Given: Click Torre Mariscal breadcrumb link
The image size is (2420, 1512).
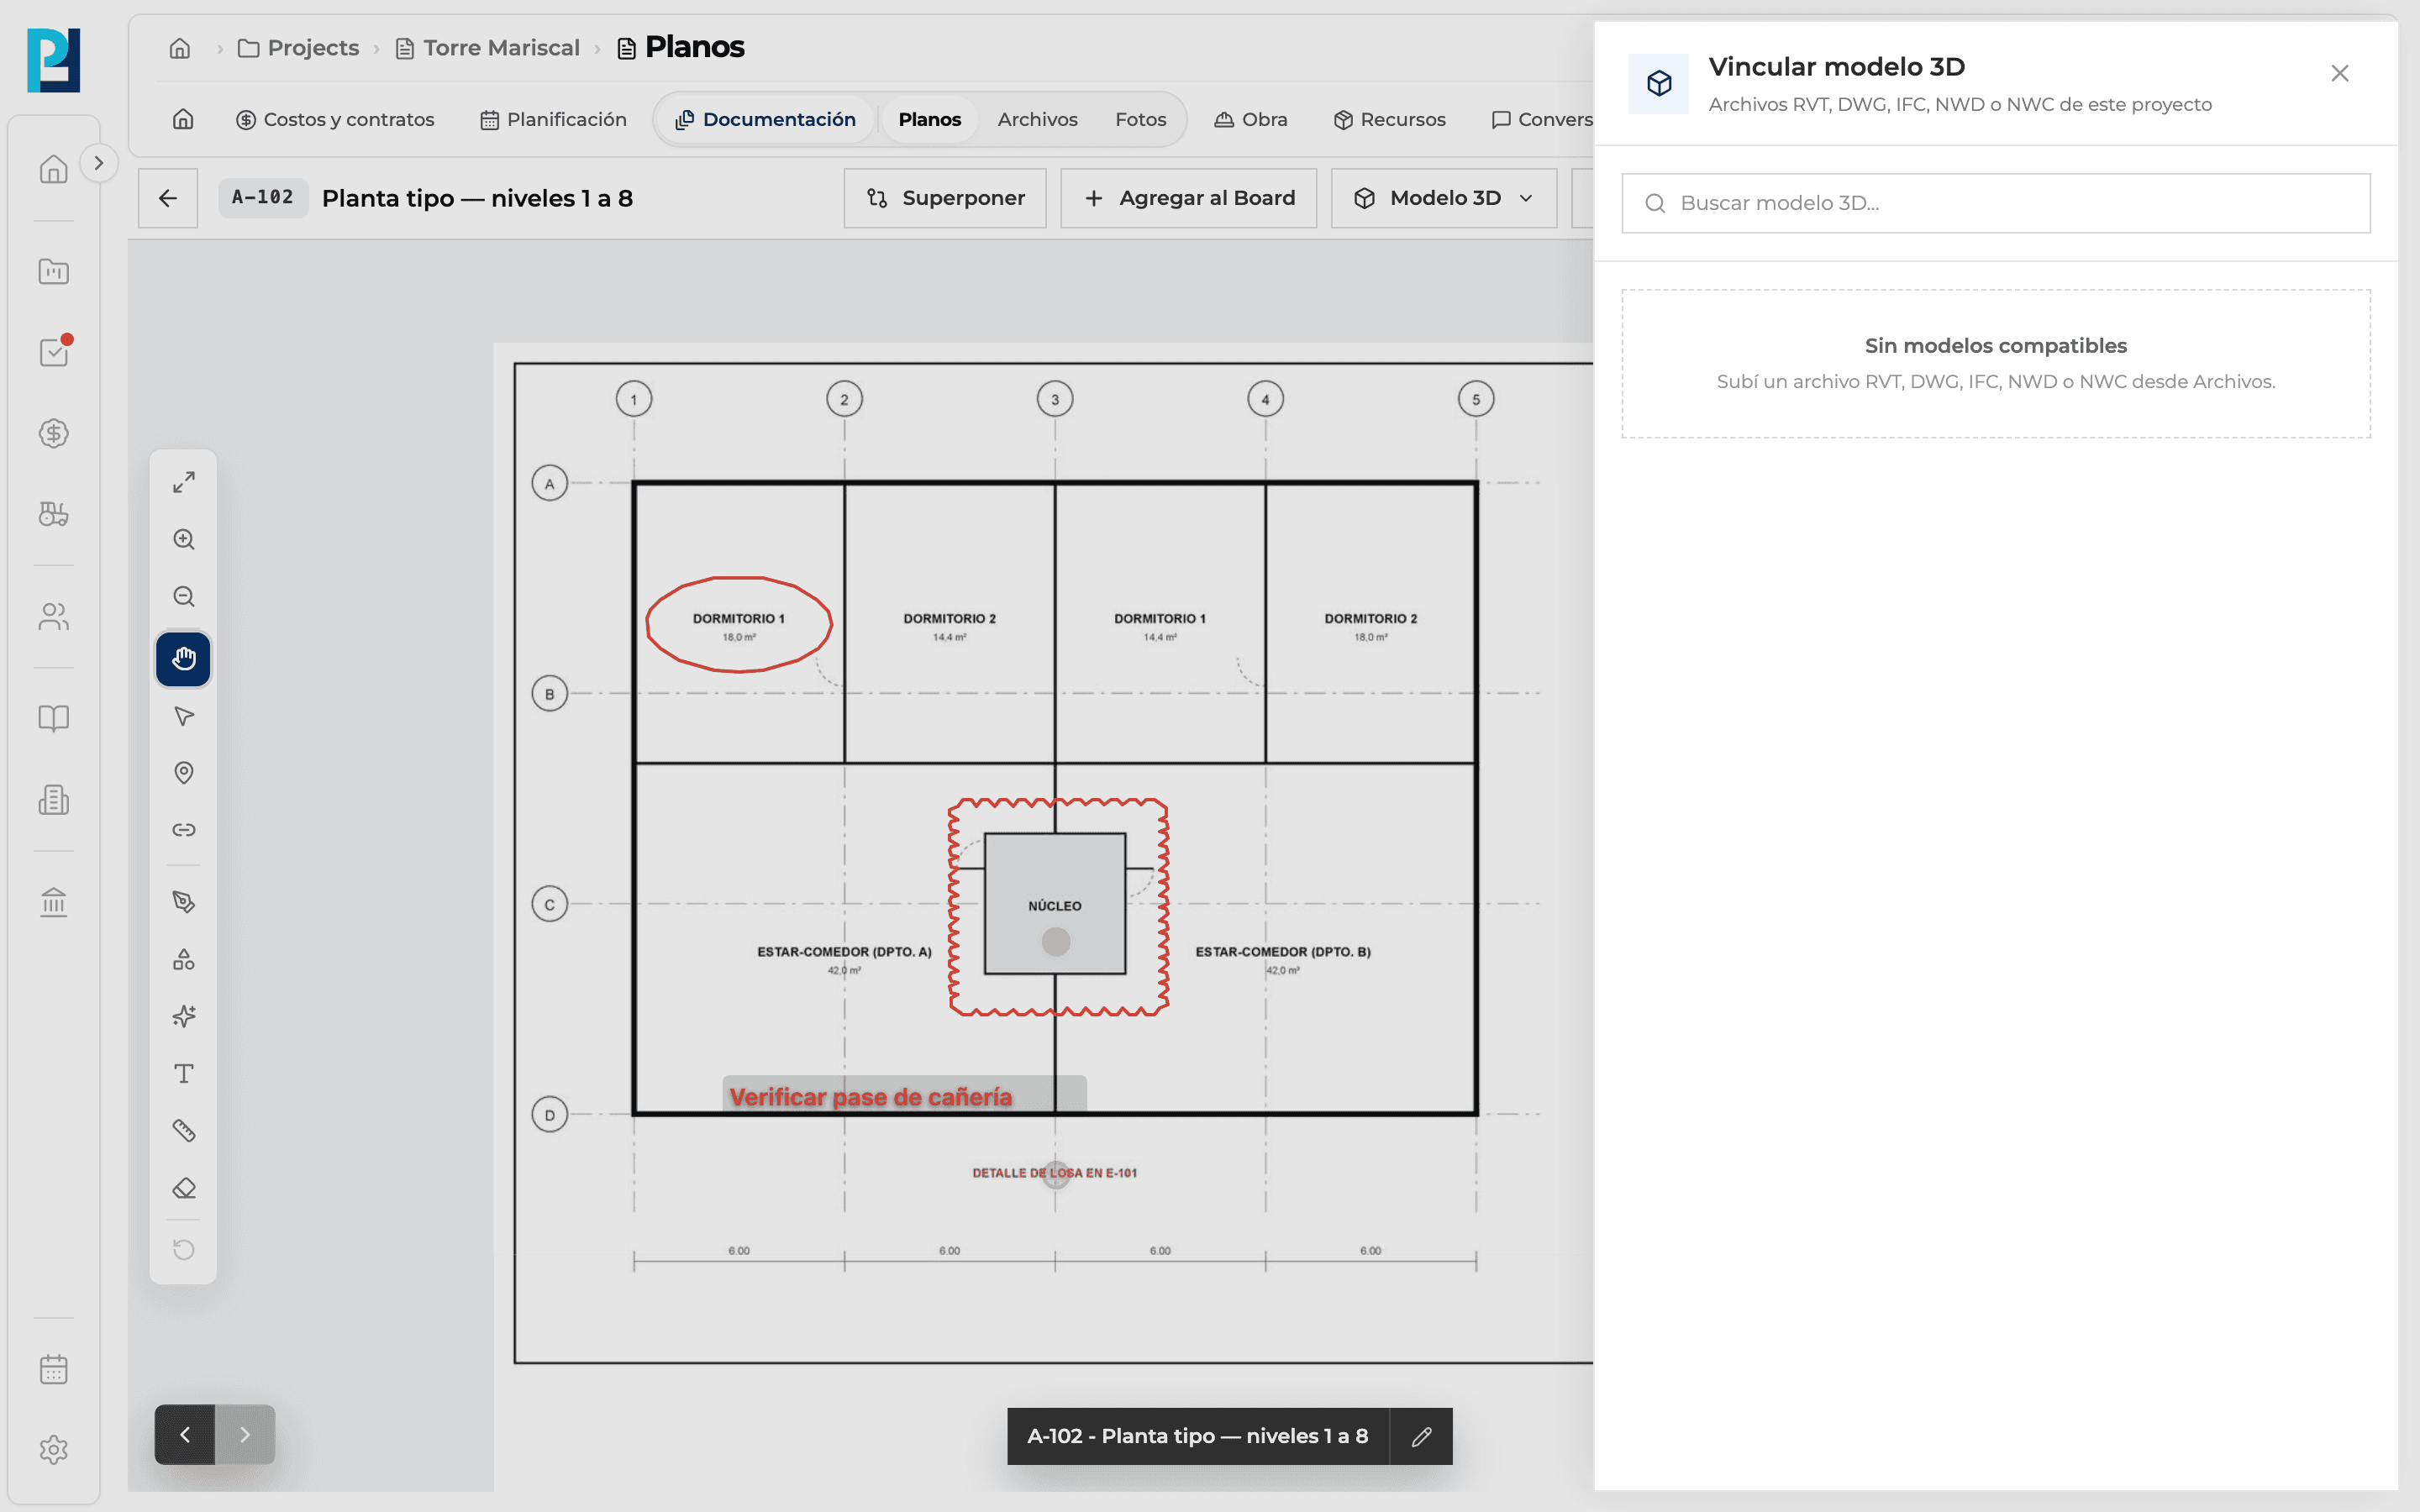Looking at the screenshot, I should click(488, 48).
